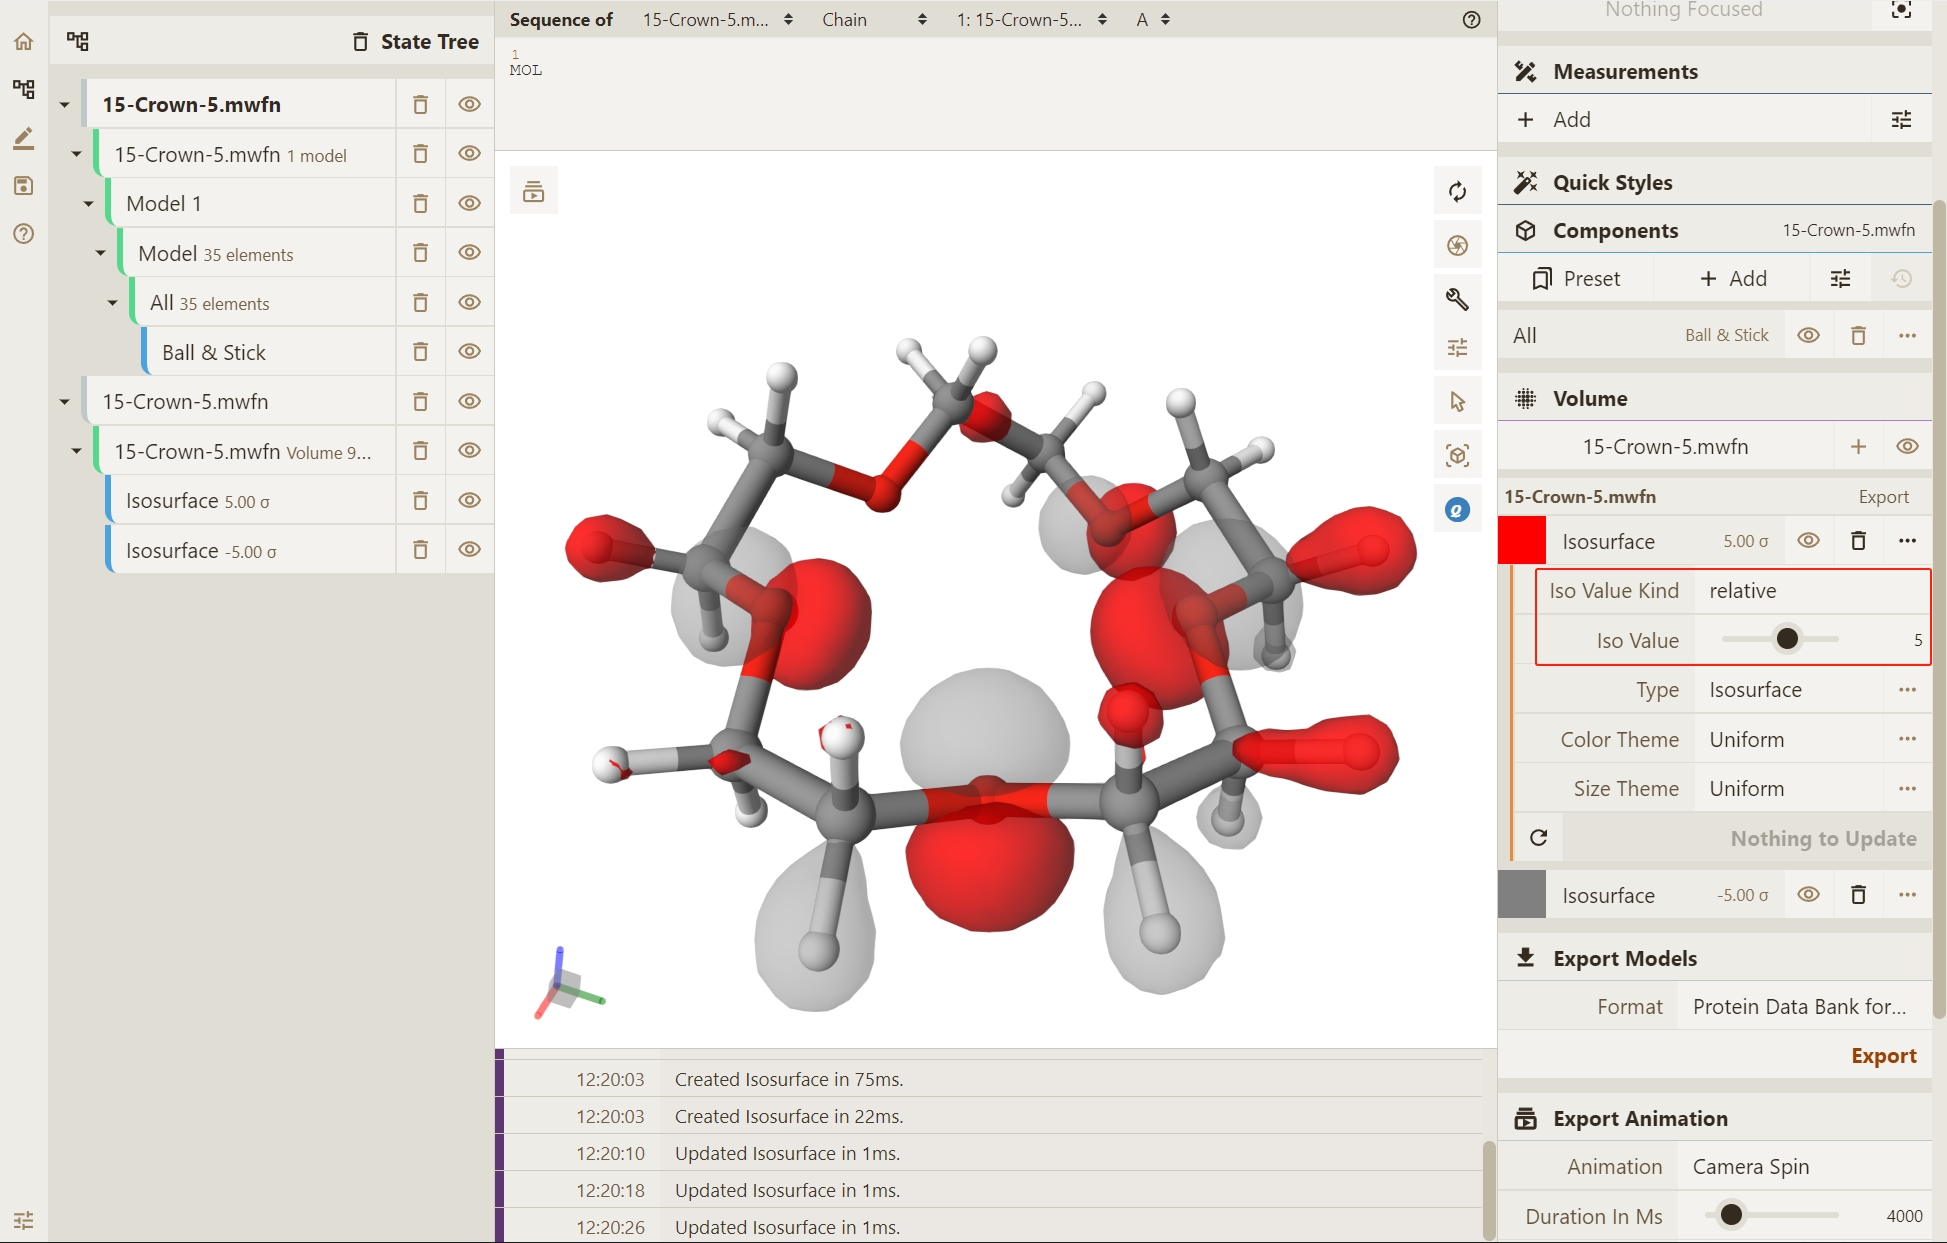Toggle selection mode cursor icon
The height and width of the screenshot is (1243, 1947).
tap(1457, 402)
